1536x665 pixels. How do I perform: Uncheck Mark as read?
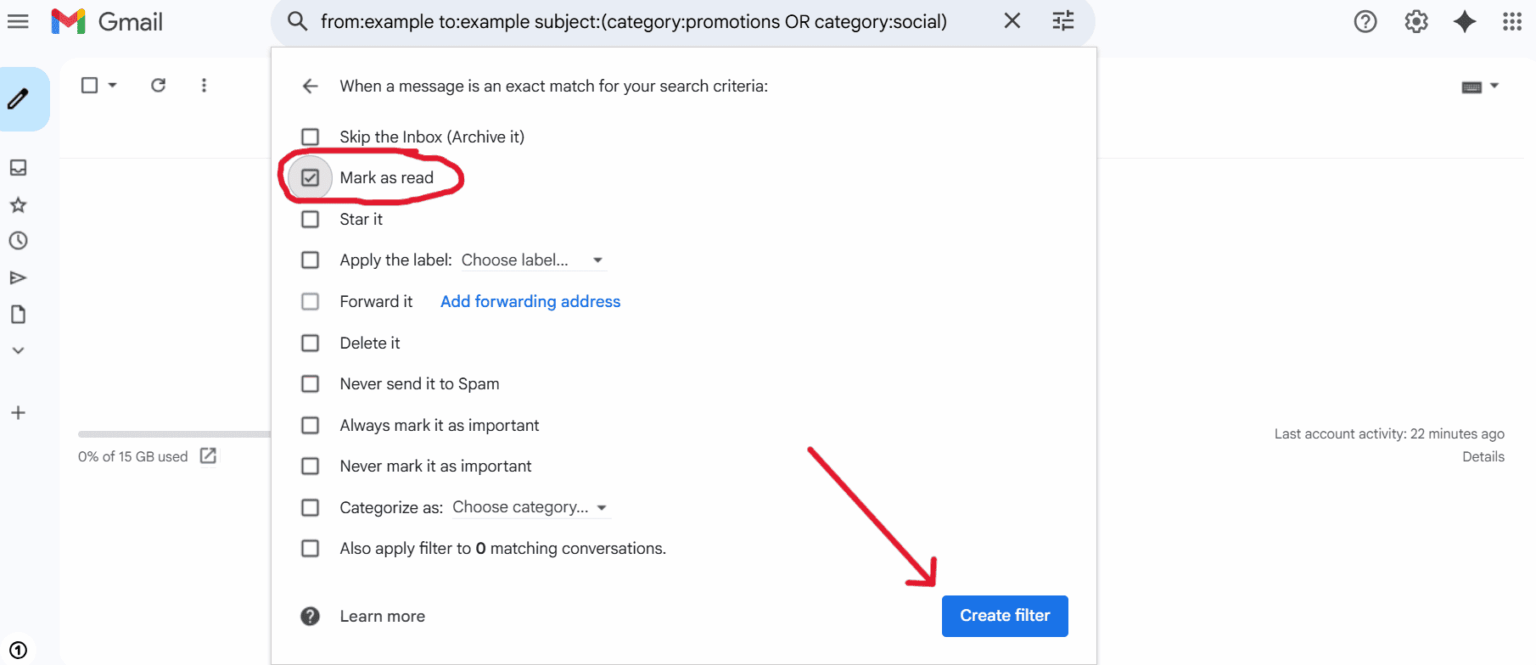[310, 177]
